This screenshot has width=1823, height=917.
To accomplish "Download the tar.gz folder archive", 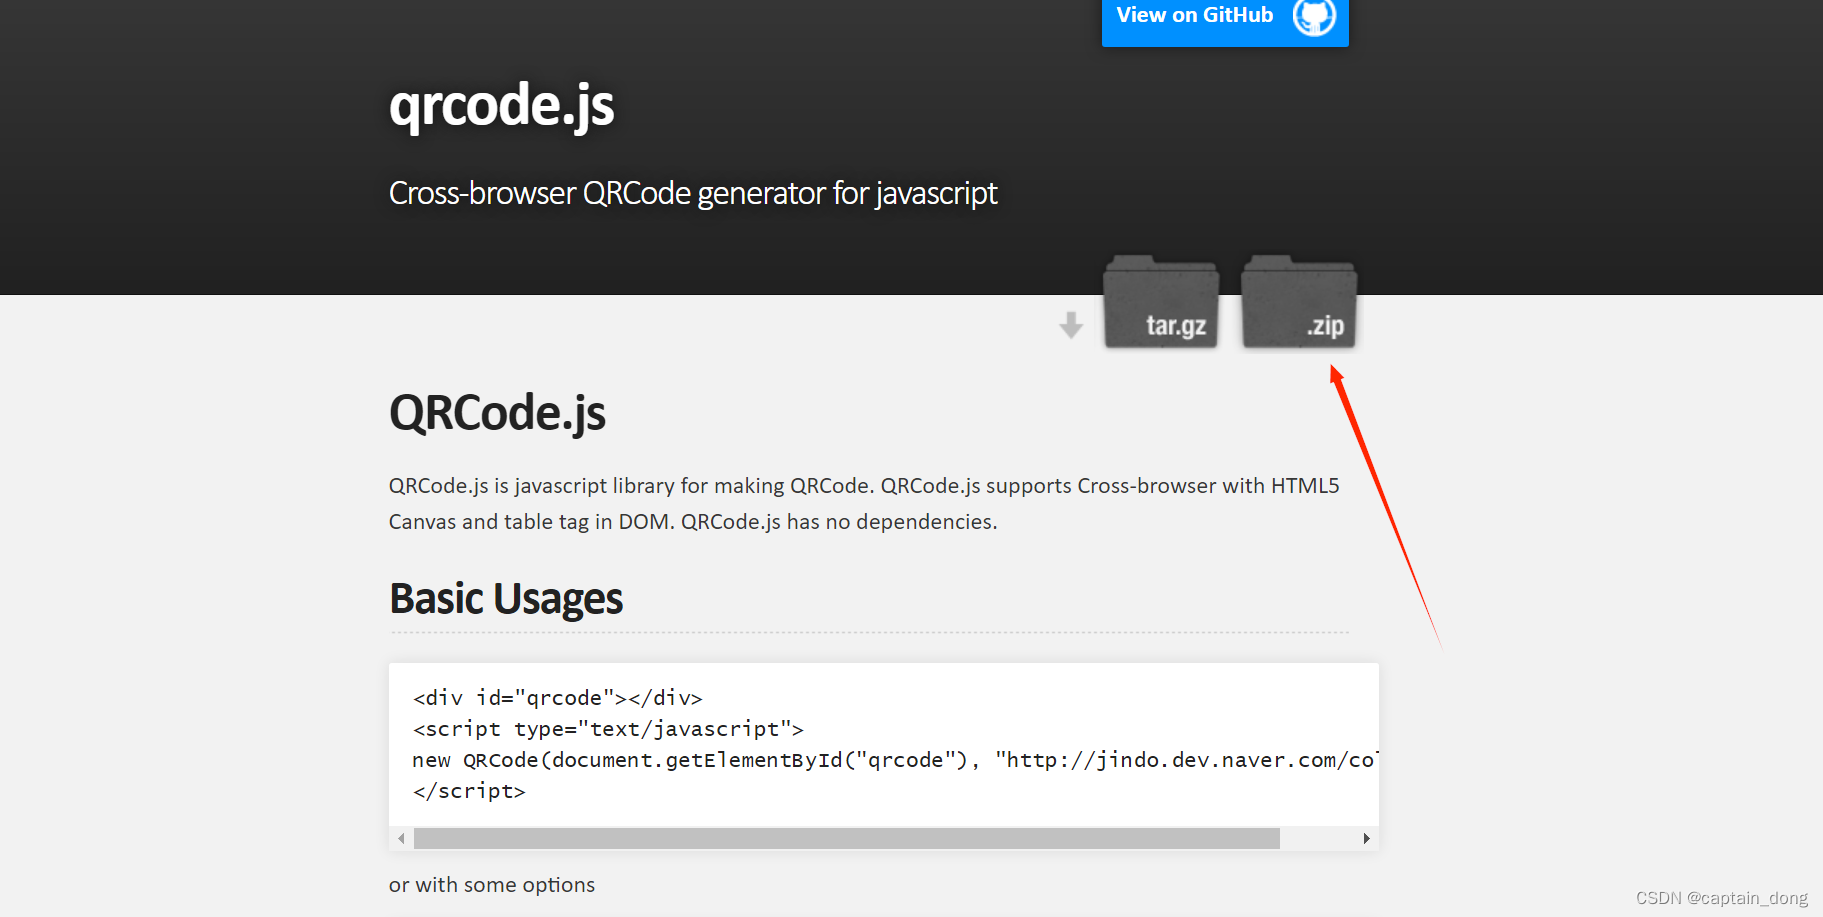I will click(x=1161, y=302).
